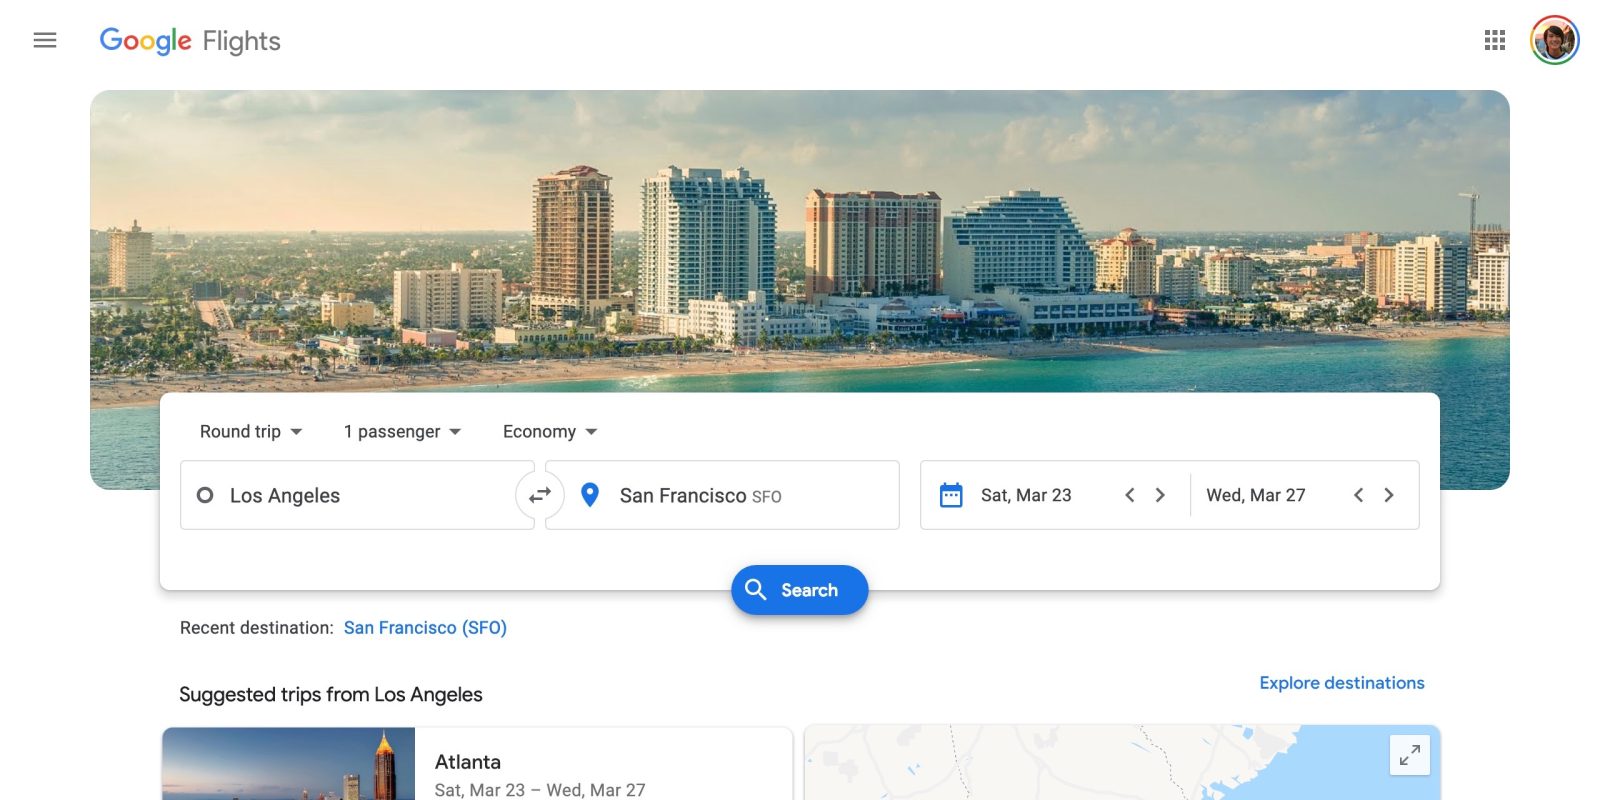Click the calendar icon in date field
The width and height of the screenshot is (1600, 800).
951,495
